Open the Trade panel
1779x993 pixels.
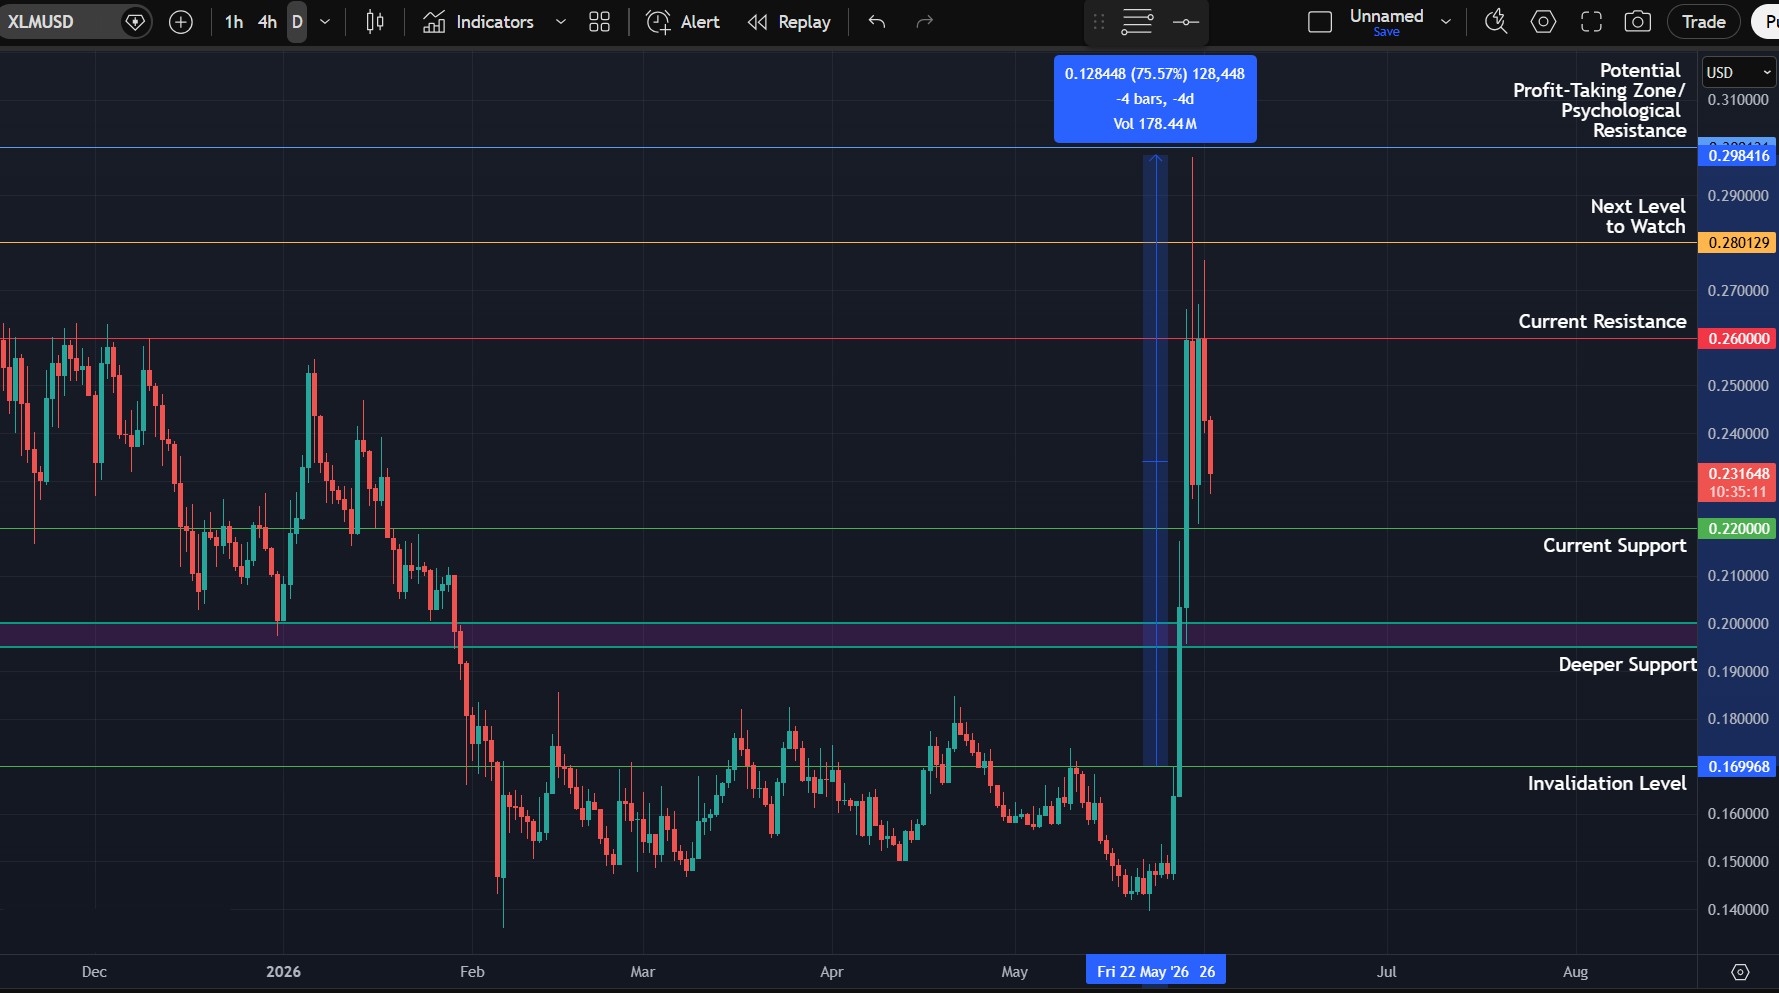[1703, 22]
